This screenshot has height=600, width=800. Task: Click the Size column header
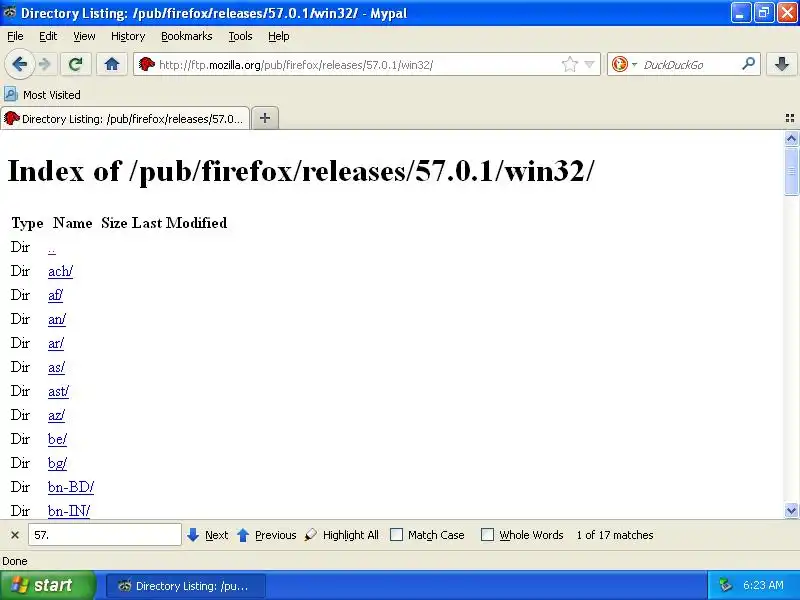pyautogui.click(x=114, y=223)
